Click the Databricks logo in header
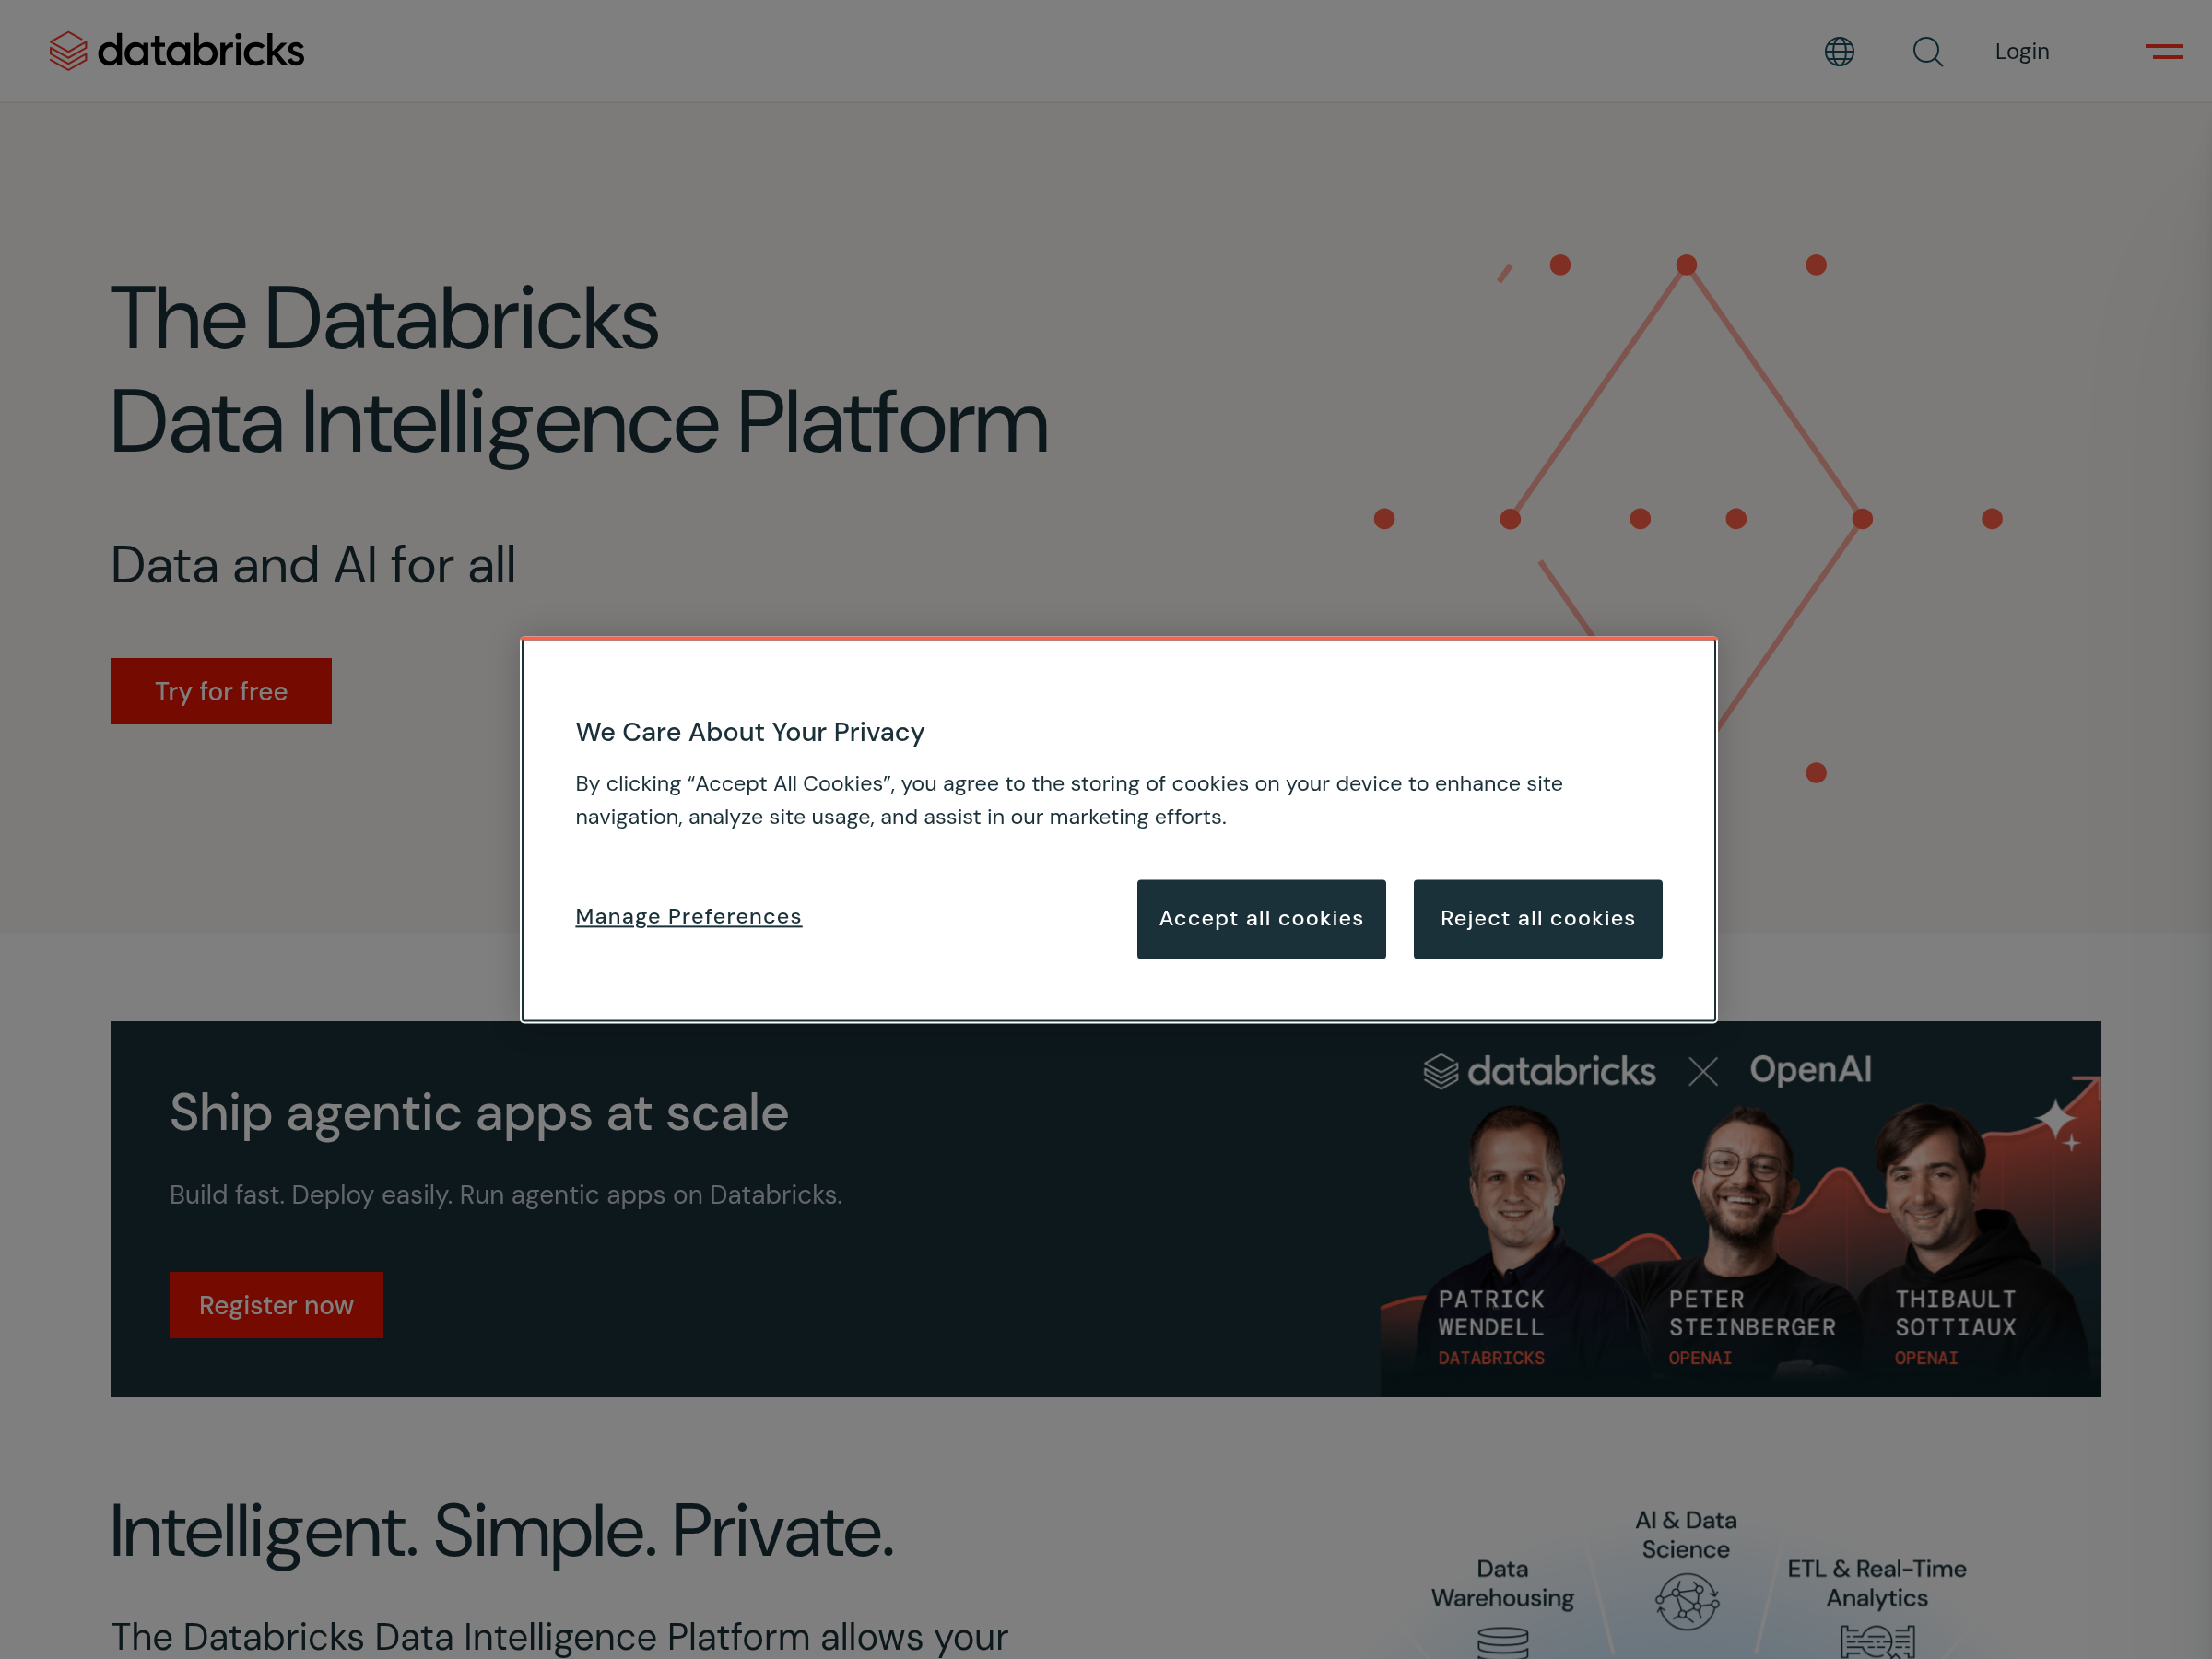The height and width of the screenshot is (1659, 2212). click(x=176, y=51)
